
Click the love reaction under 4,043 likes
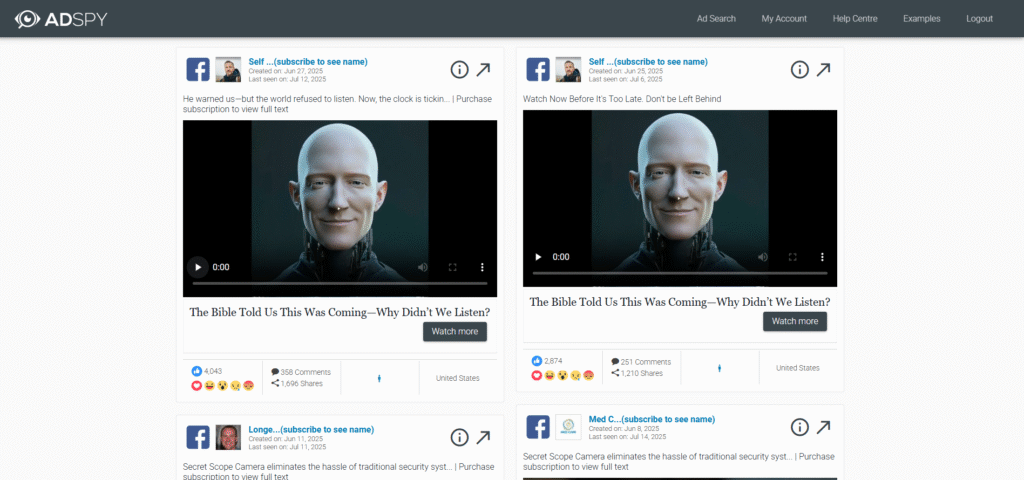pos(197,385)
